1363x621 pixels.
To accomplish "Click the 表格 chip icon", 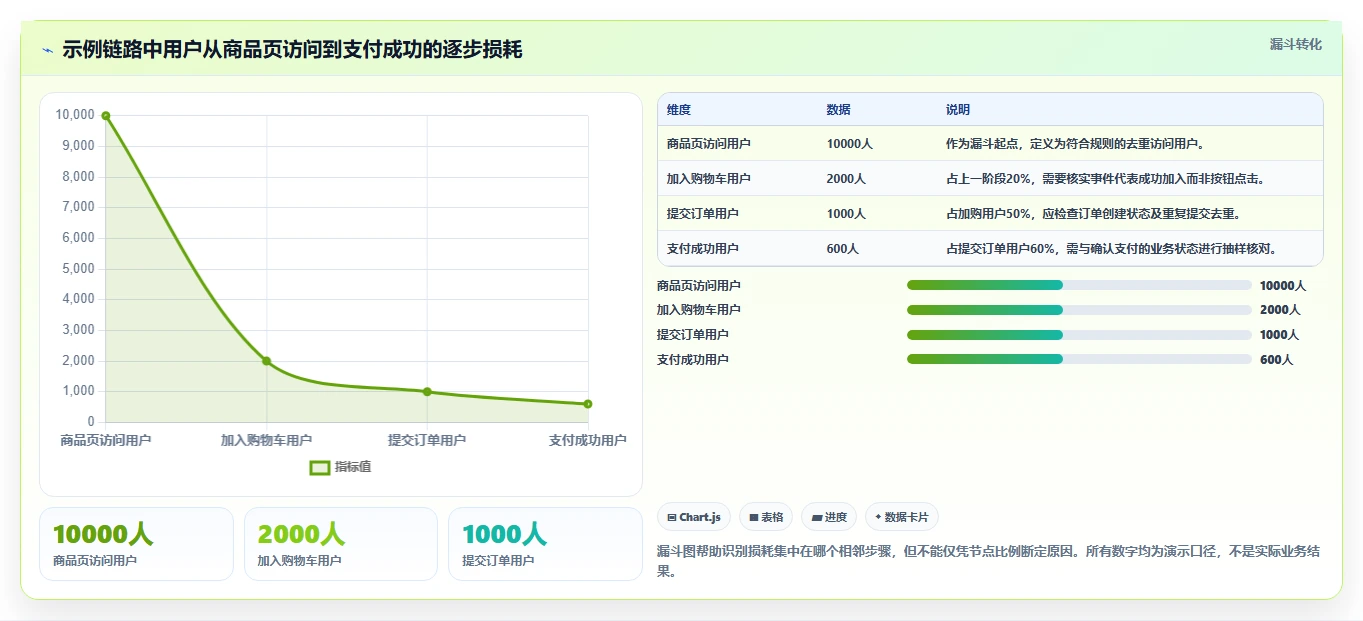I will coord(753,518).
